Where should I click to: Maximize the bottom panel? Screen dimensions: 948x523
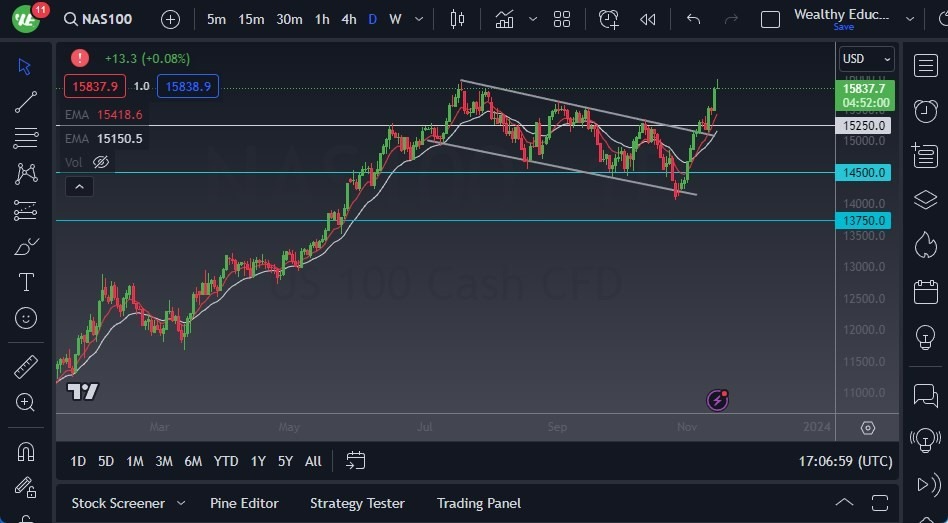tap(880, 502)
